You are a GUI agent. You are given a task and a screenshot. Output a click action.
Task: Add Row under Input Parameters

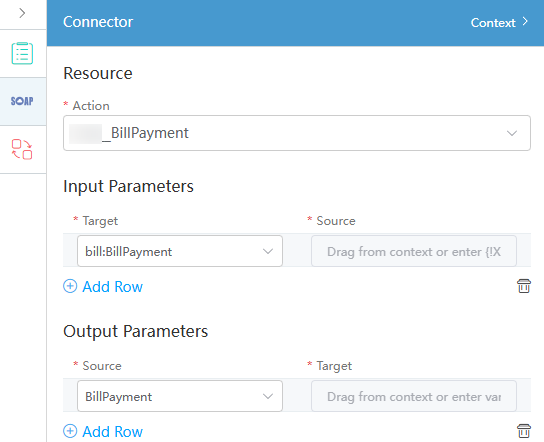pos(112,287)
